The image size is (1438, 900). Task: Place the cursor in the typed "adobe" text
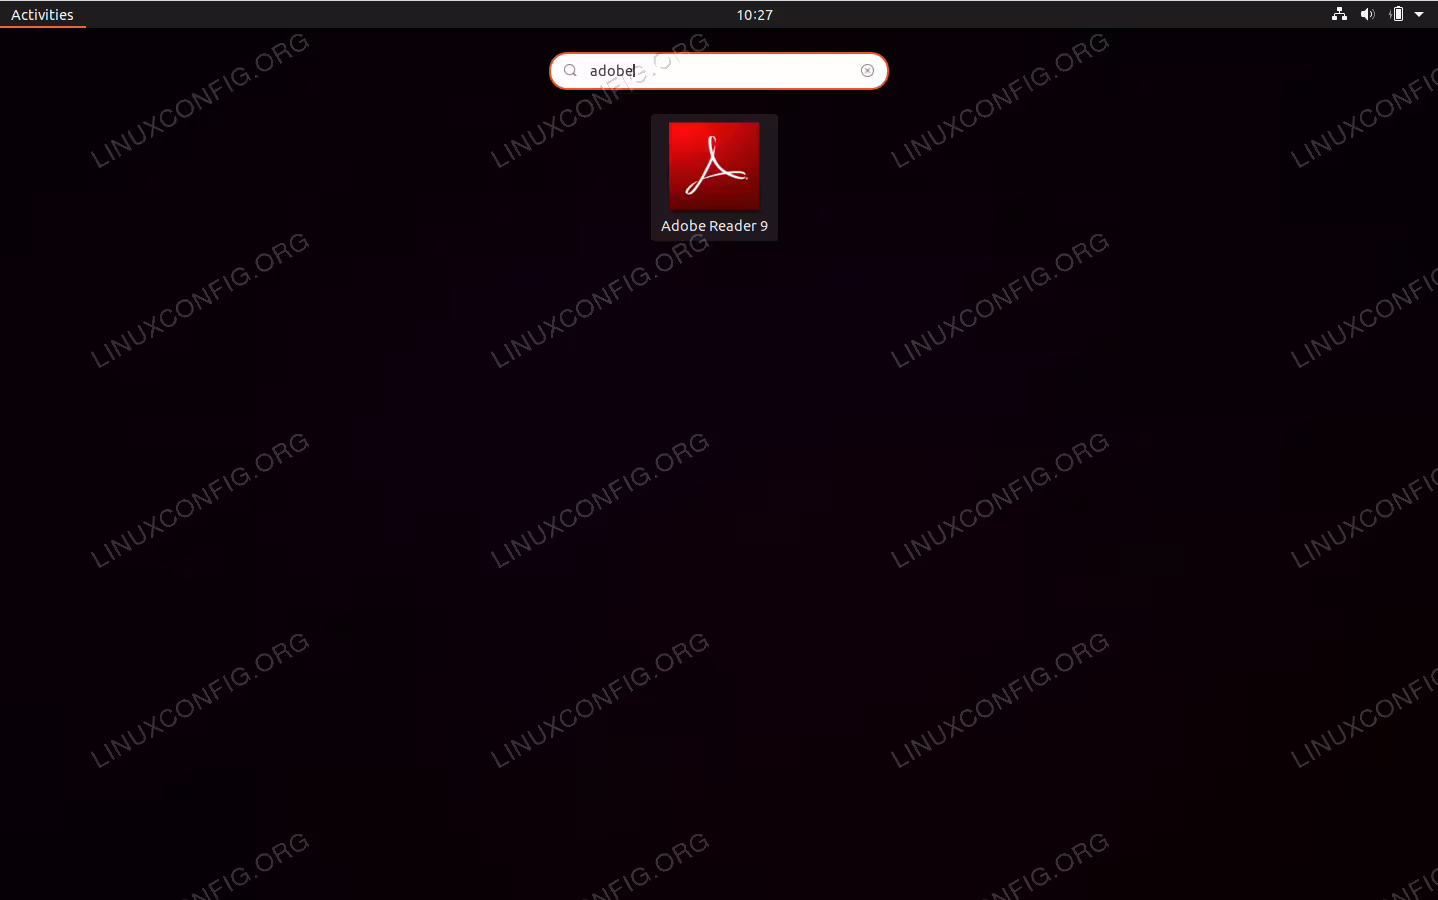611,71
